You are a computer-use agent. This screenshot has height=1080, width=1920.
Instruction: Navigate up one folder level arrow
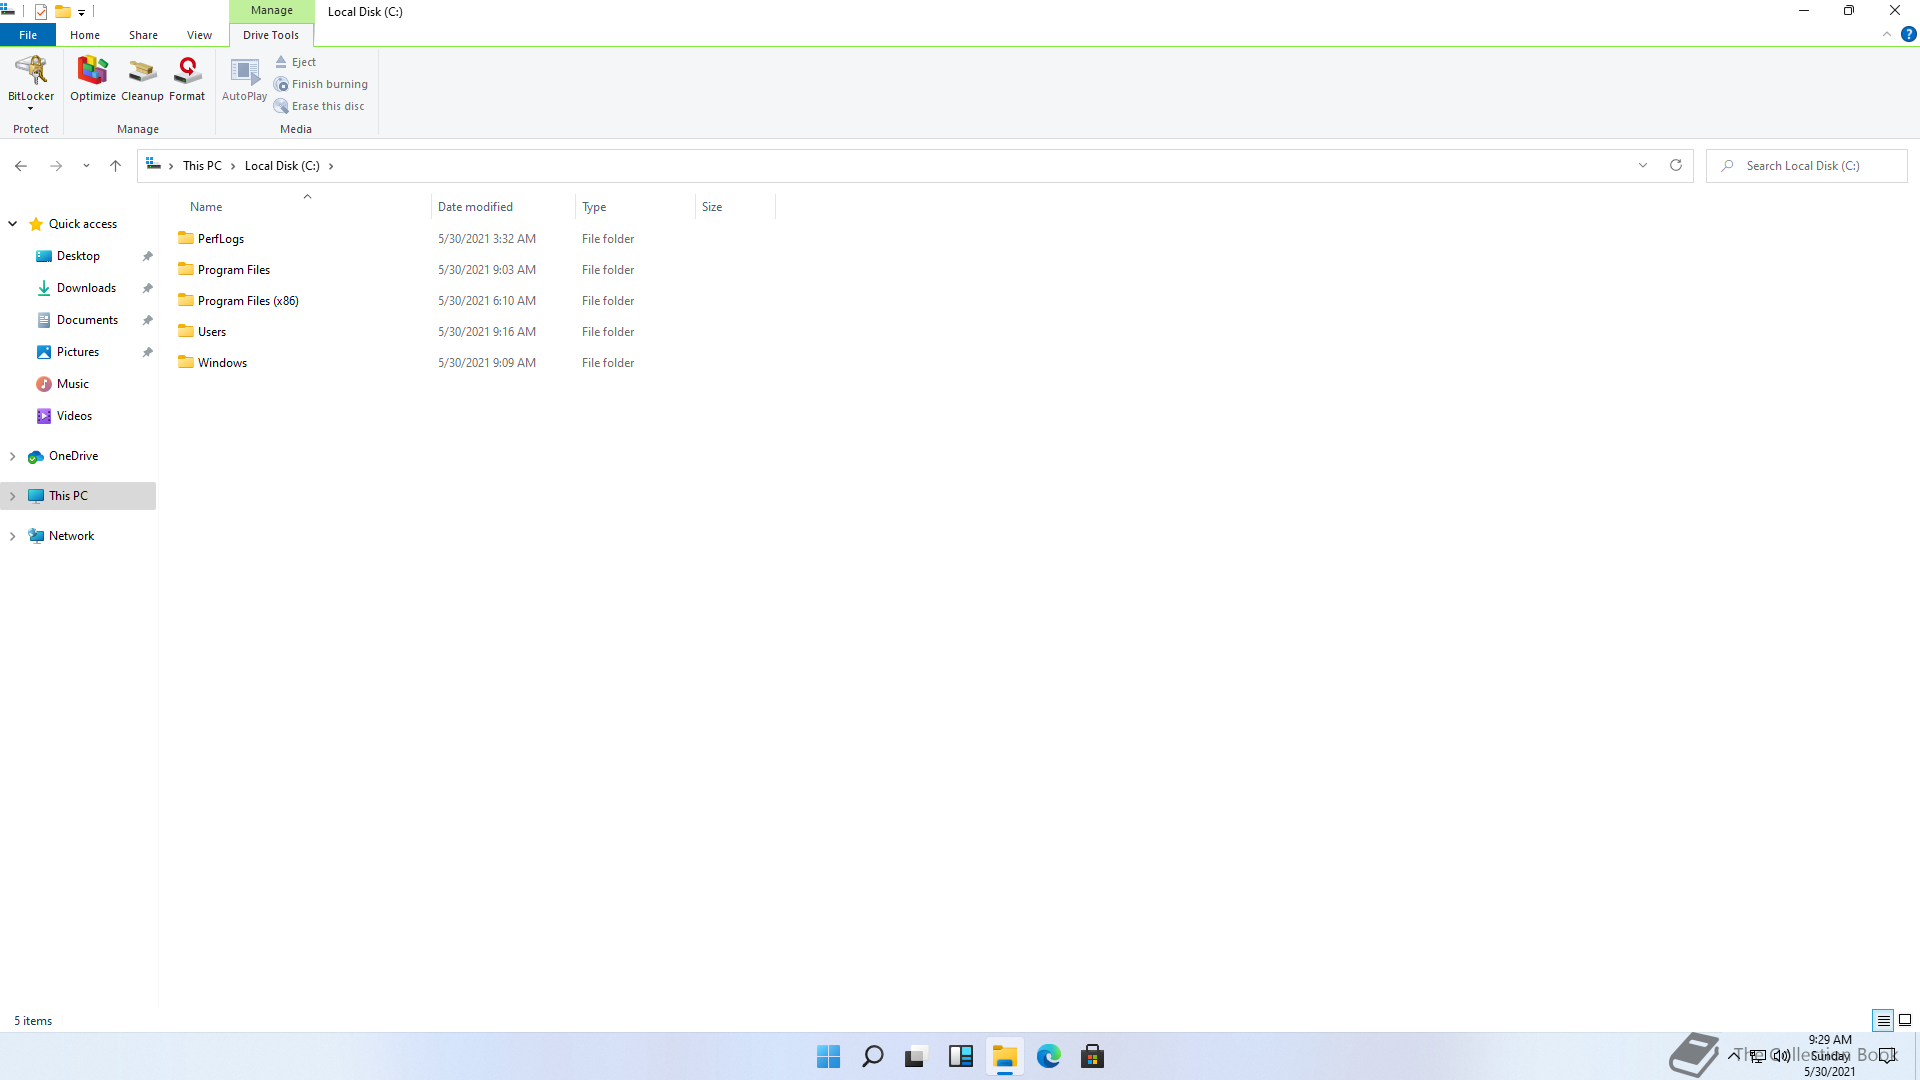[x=115, y=166]
